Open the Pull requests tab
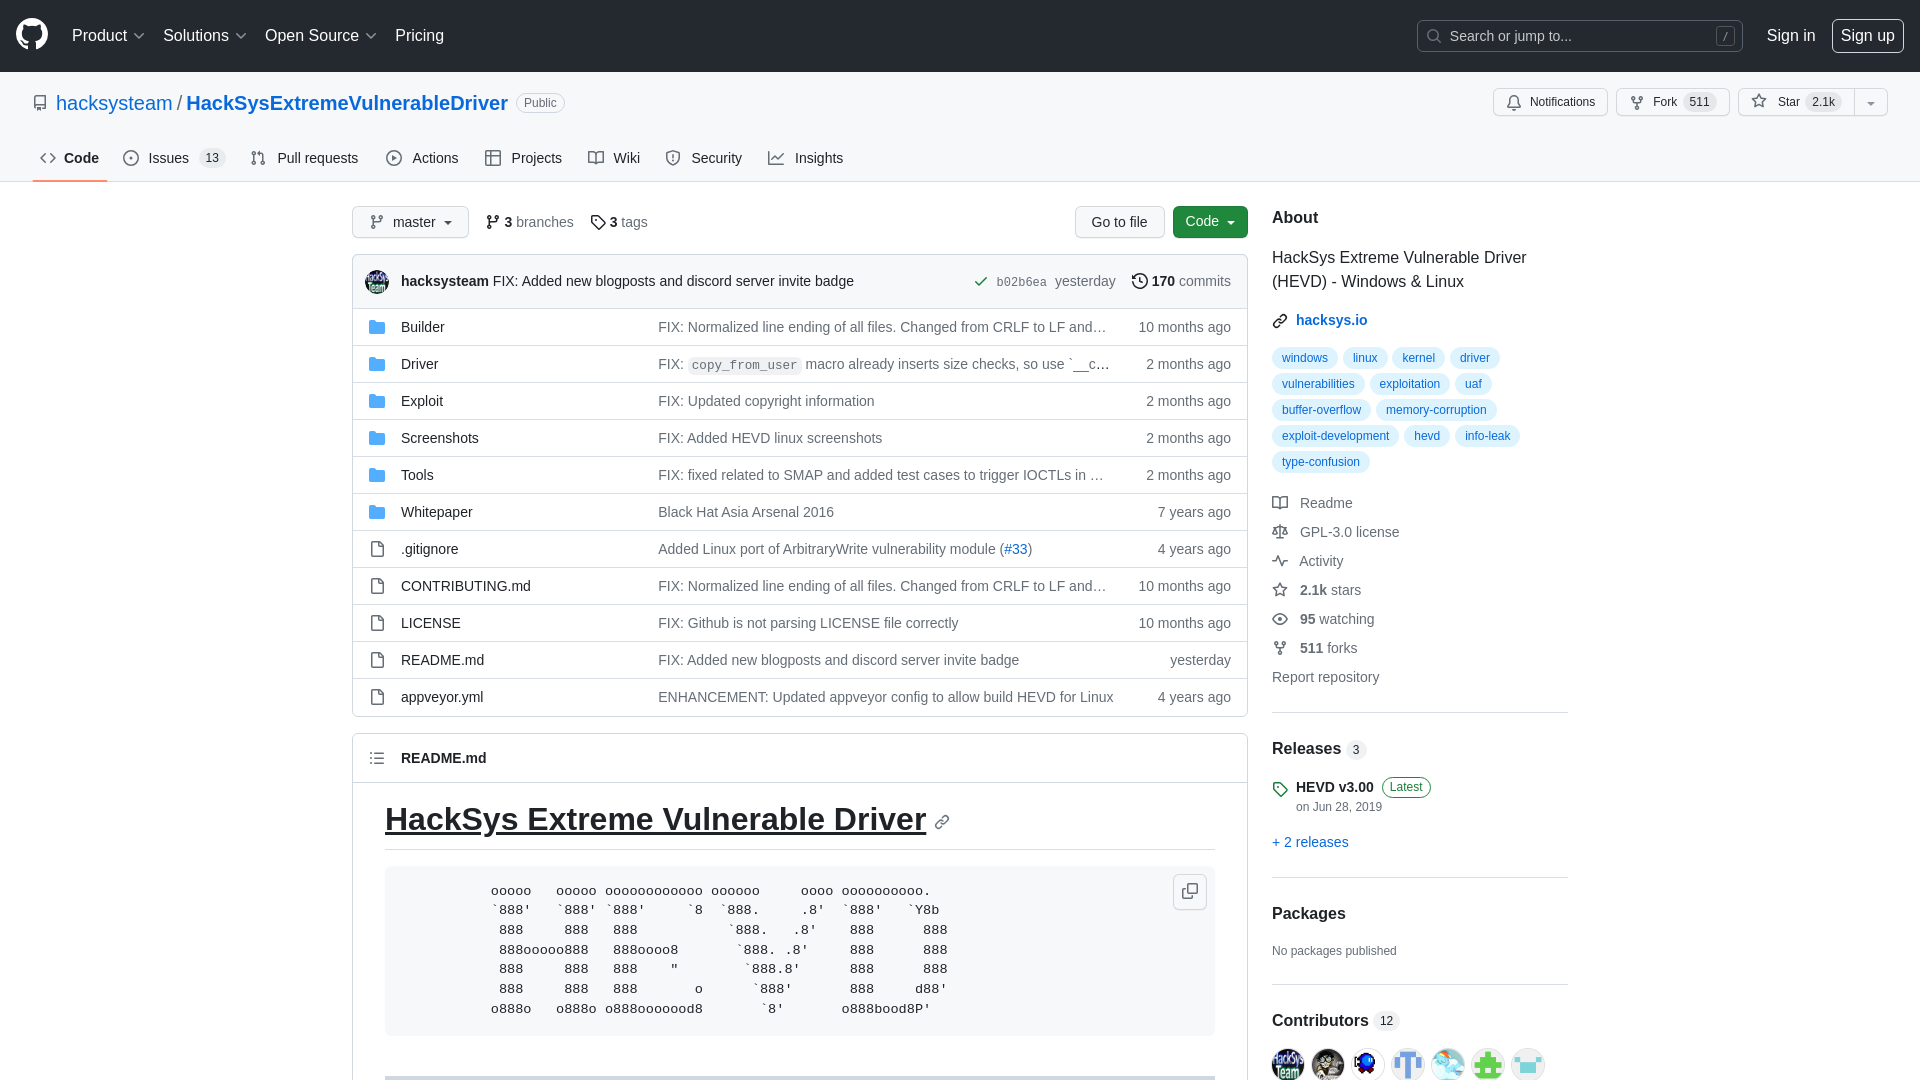This screenshot has height=1080, width=1920. [304, 158]
